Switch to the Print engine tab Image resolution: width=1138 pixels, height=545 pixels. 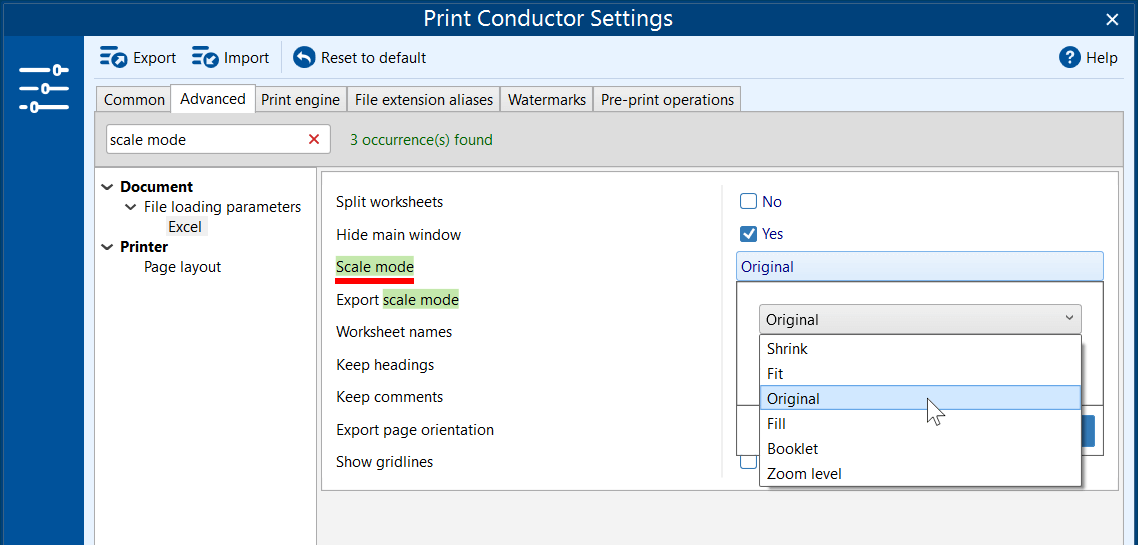coord(301,100)
